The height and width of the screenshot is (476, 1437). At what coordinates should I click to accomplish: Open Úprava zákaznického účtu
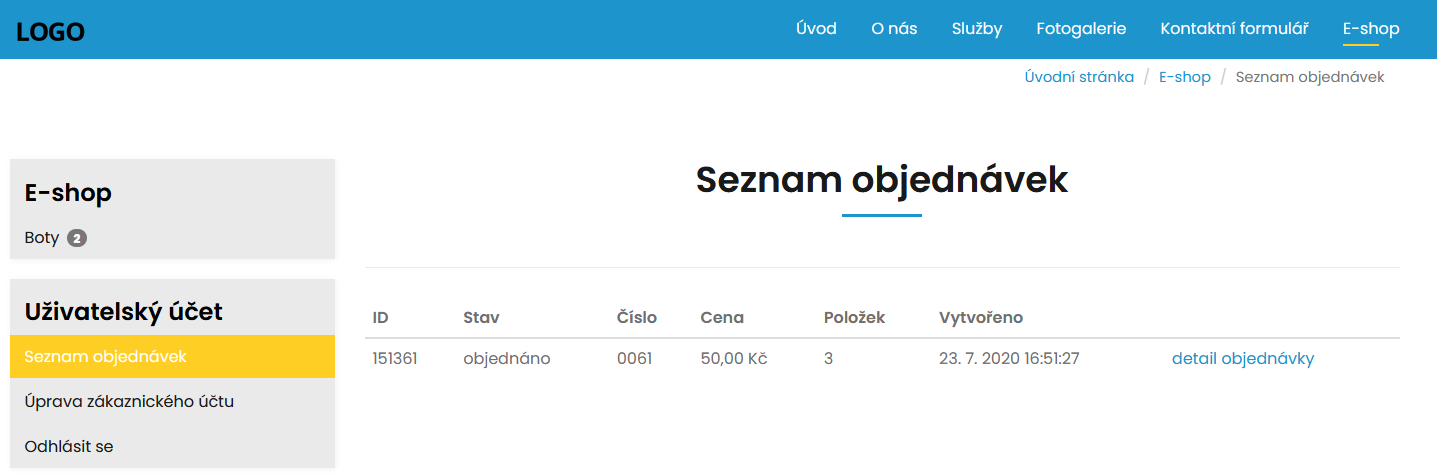(129, 402)
